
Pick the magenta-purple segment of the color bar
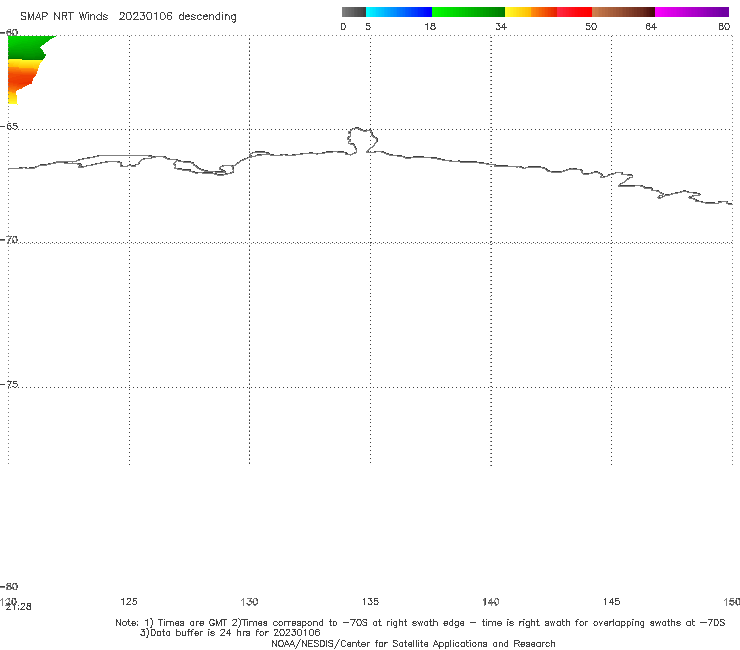[691, 12]
